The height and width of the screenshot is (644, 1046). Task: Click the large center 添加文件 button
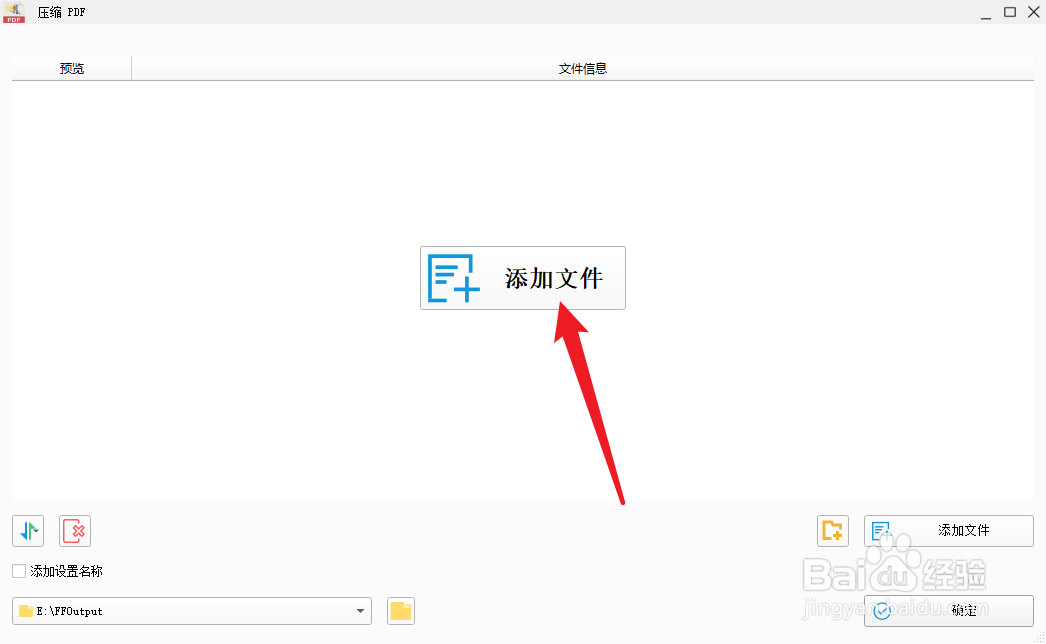522,278
